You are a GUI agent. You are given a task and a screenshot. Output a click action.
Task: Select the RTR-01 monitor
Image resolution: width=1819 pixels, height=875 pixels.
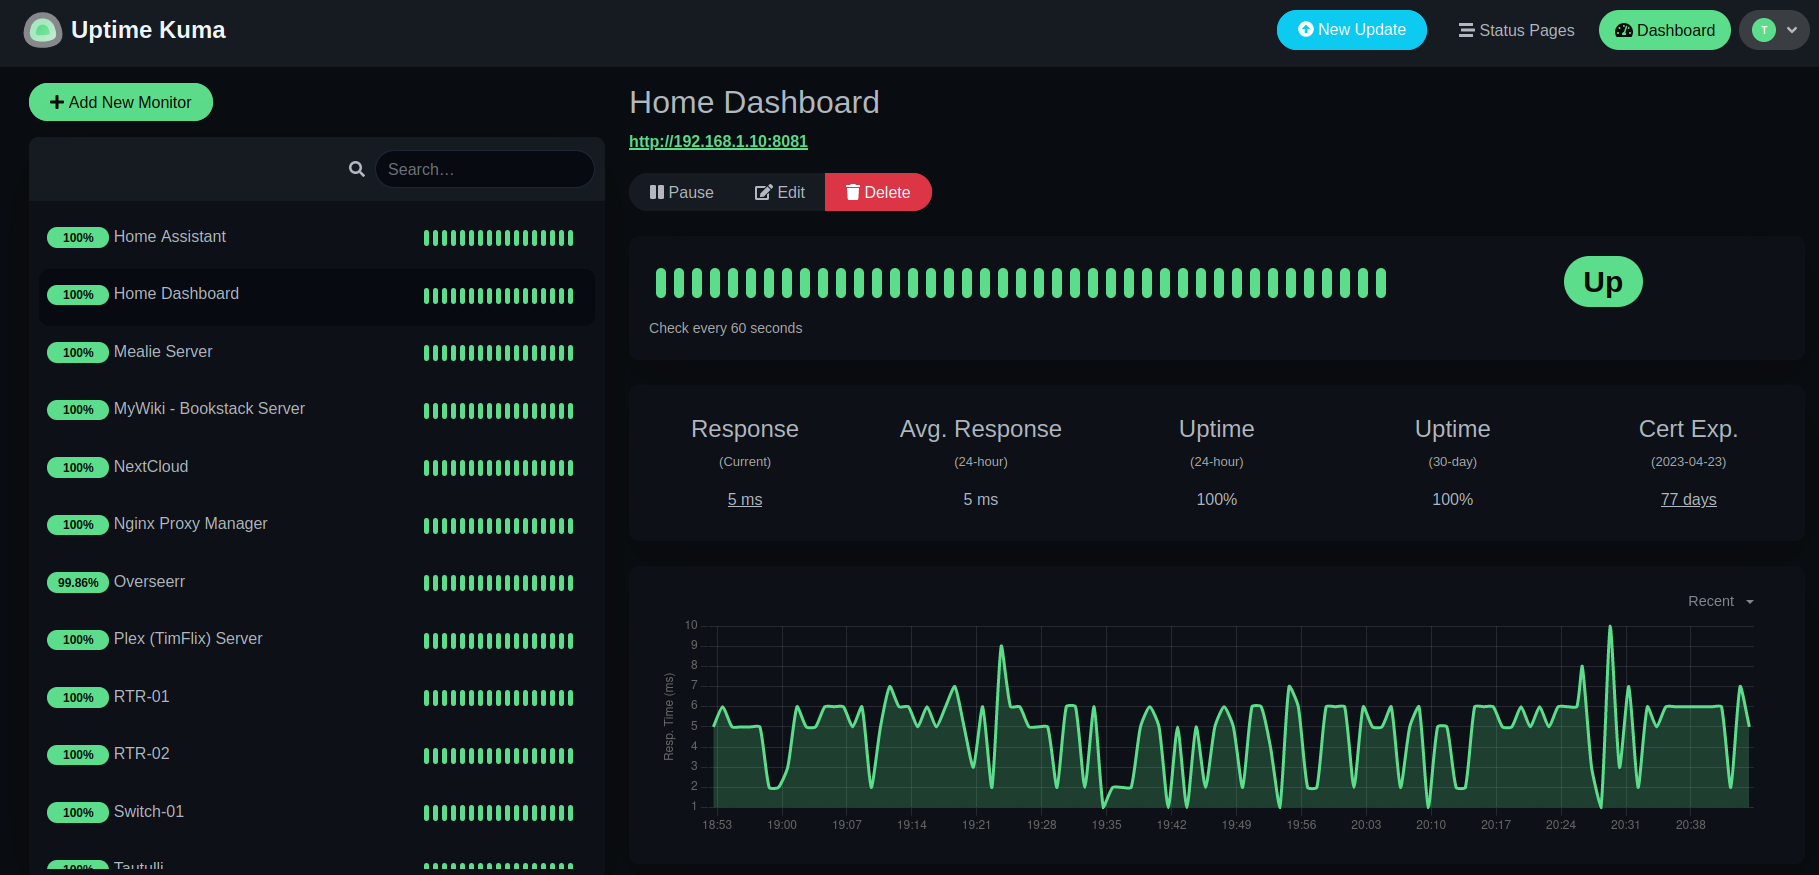point(316,697)
